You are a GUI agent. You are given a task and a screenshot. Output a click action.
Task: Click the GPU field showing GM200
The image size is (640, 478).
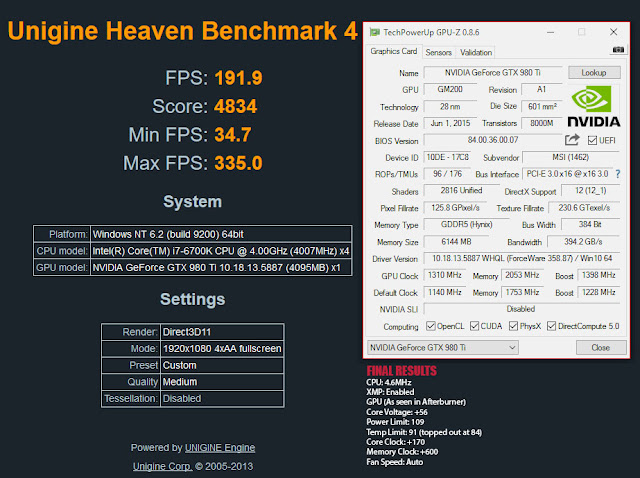point(450,89)
